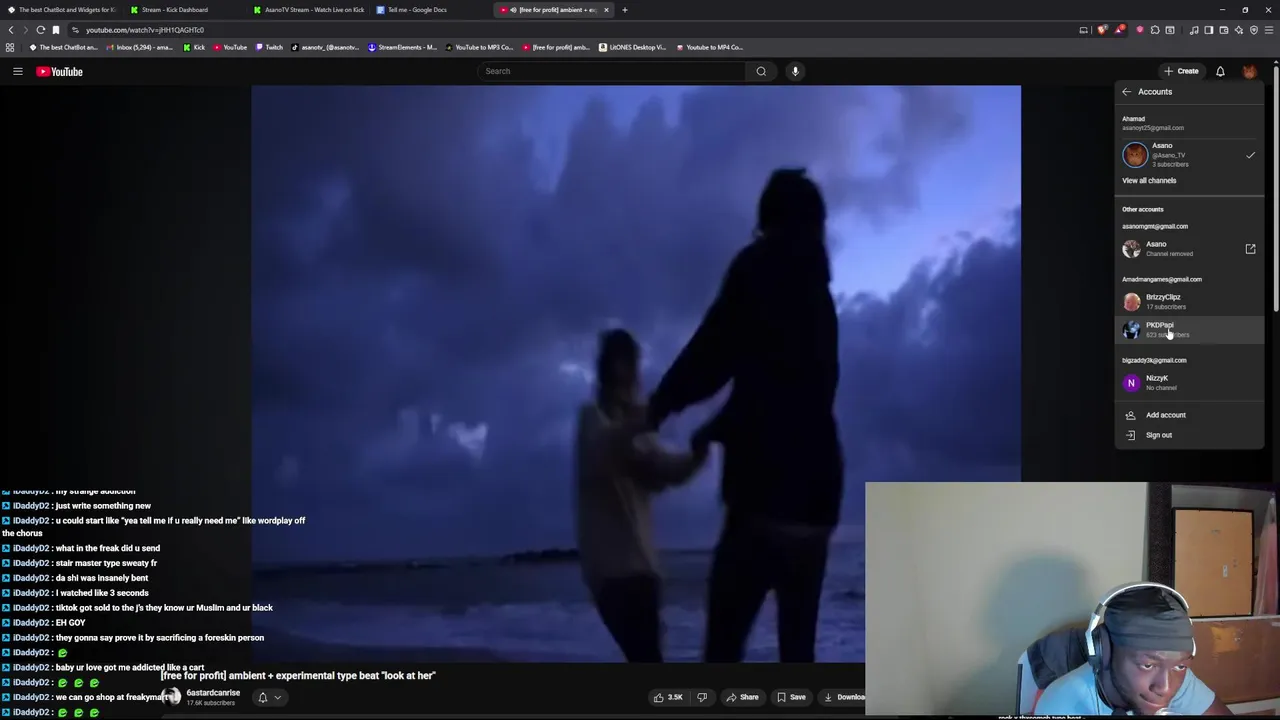
Task: Go to the YouTube home logo
Action: tap(59, 71)
